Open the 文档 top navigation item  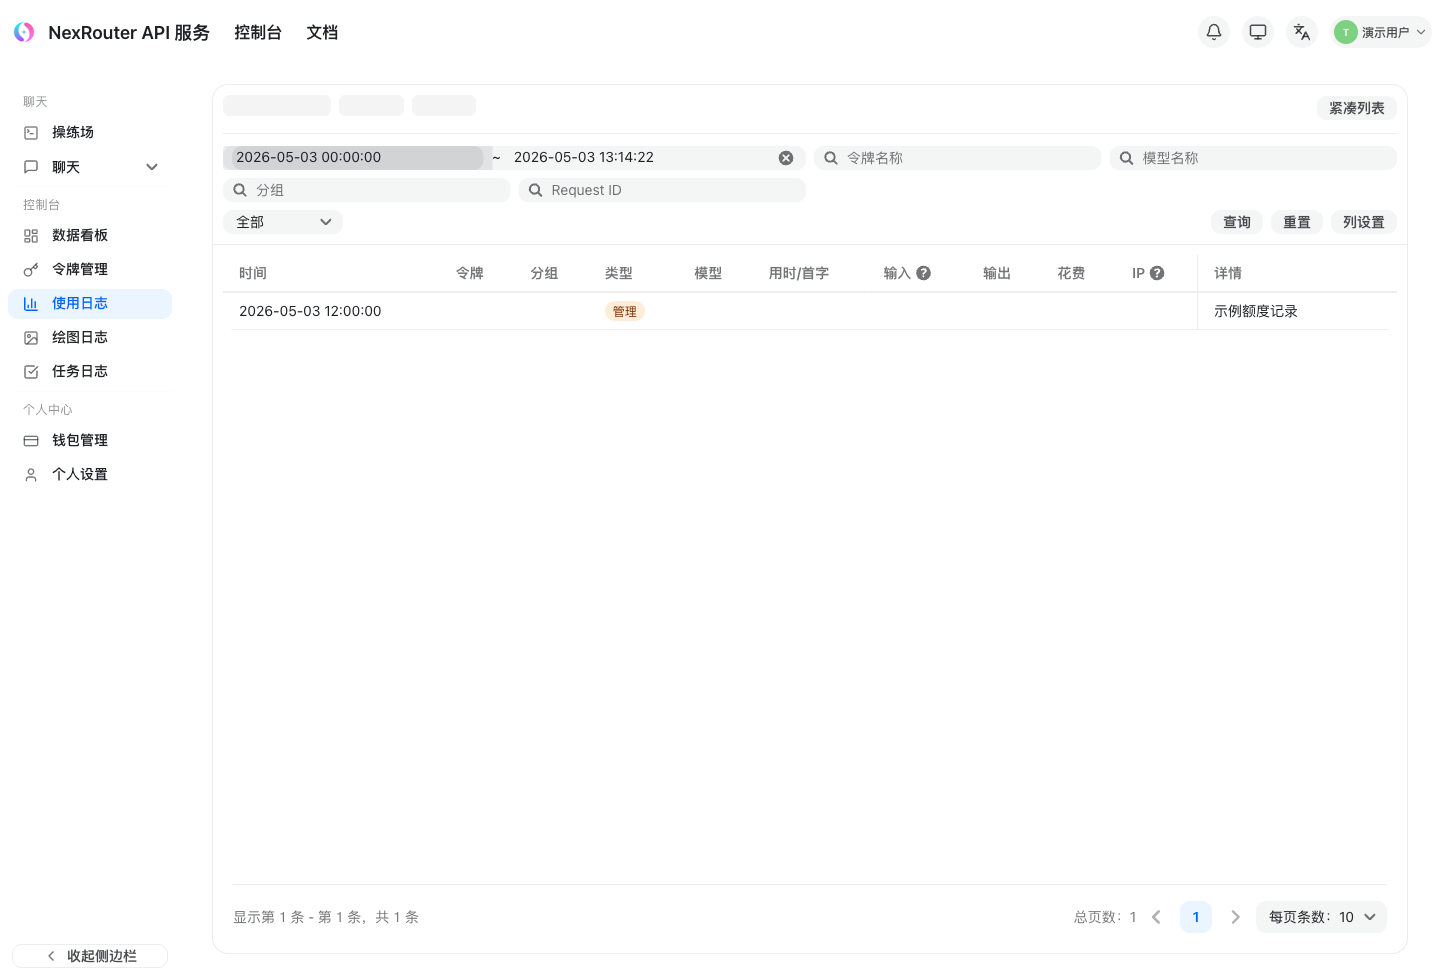click(x=322, y=32)
